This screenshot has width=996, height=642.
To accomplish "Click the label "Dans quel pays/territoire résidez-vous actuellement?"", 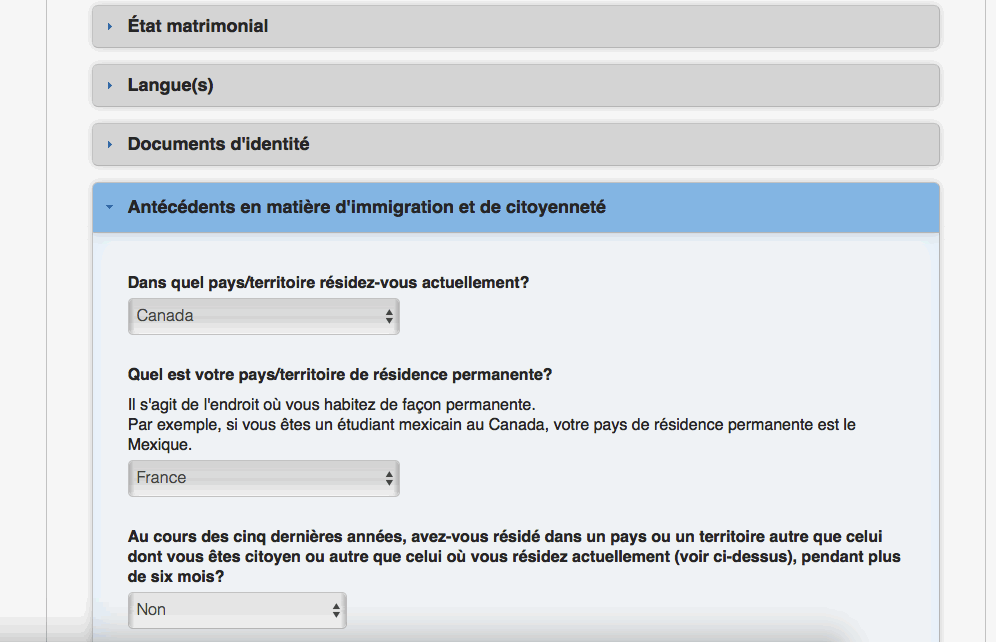I will coord(328,283).
